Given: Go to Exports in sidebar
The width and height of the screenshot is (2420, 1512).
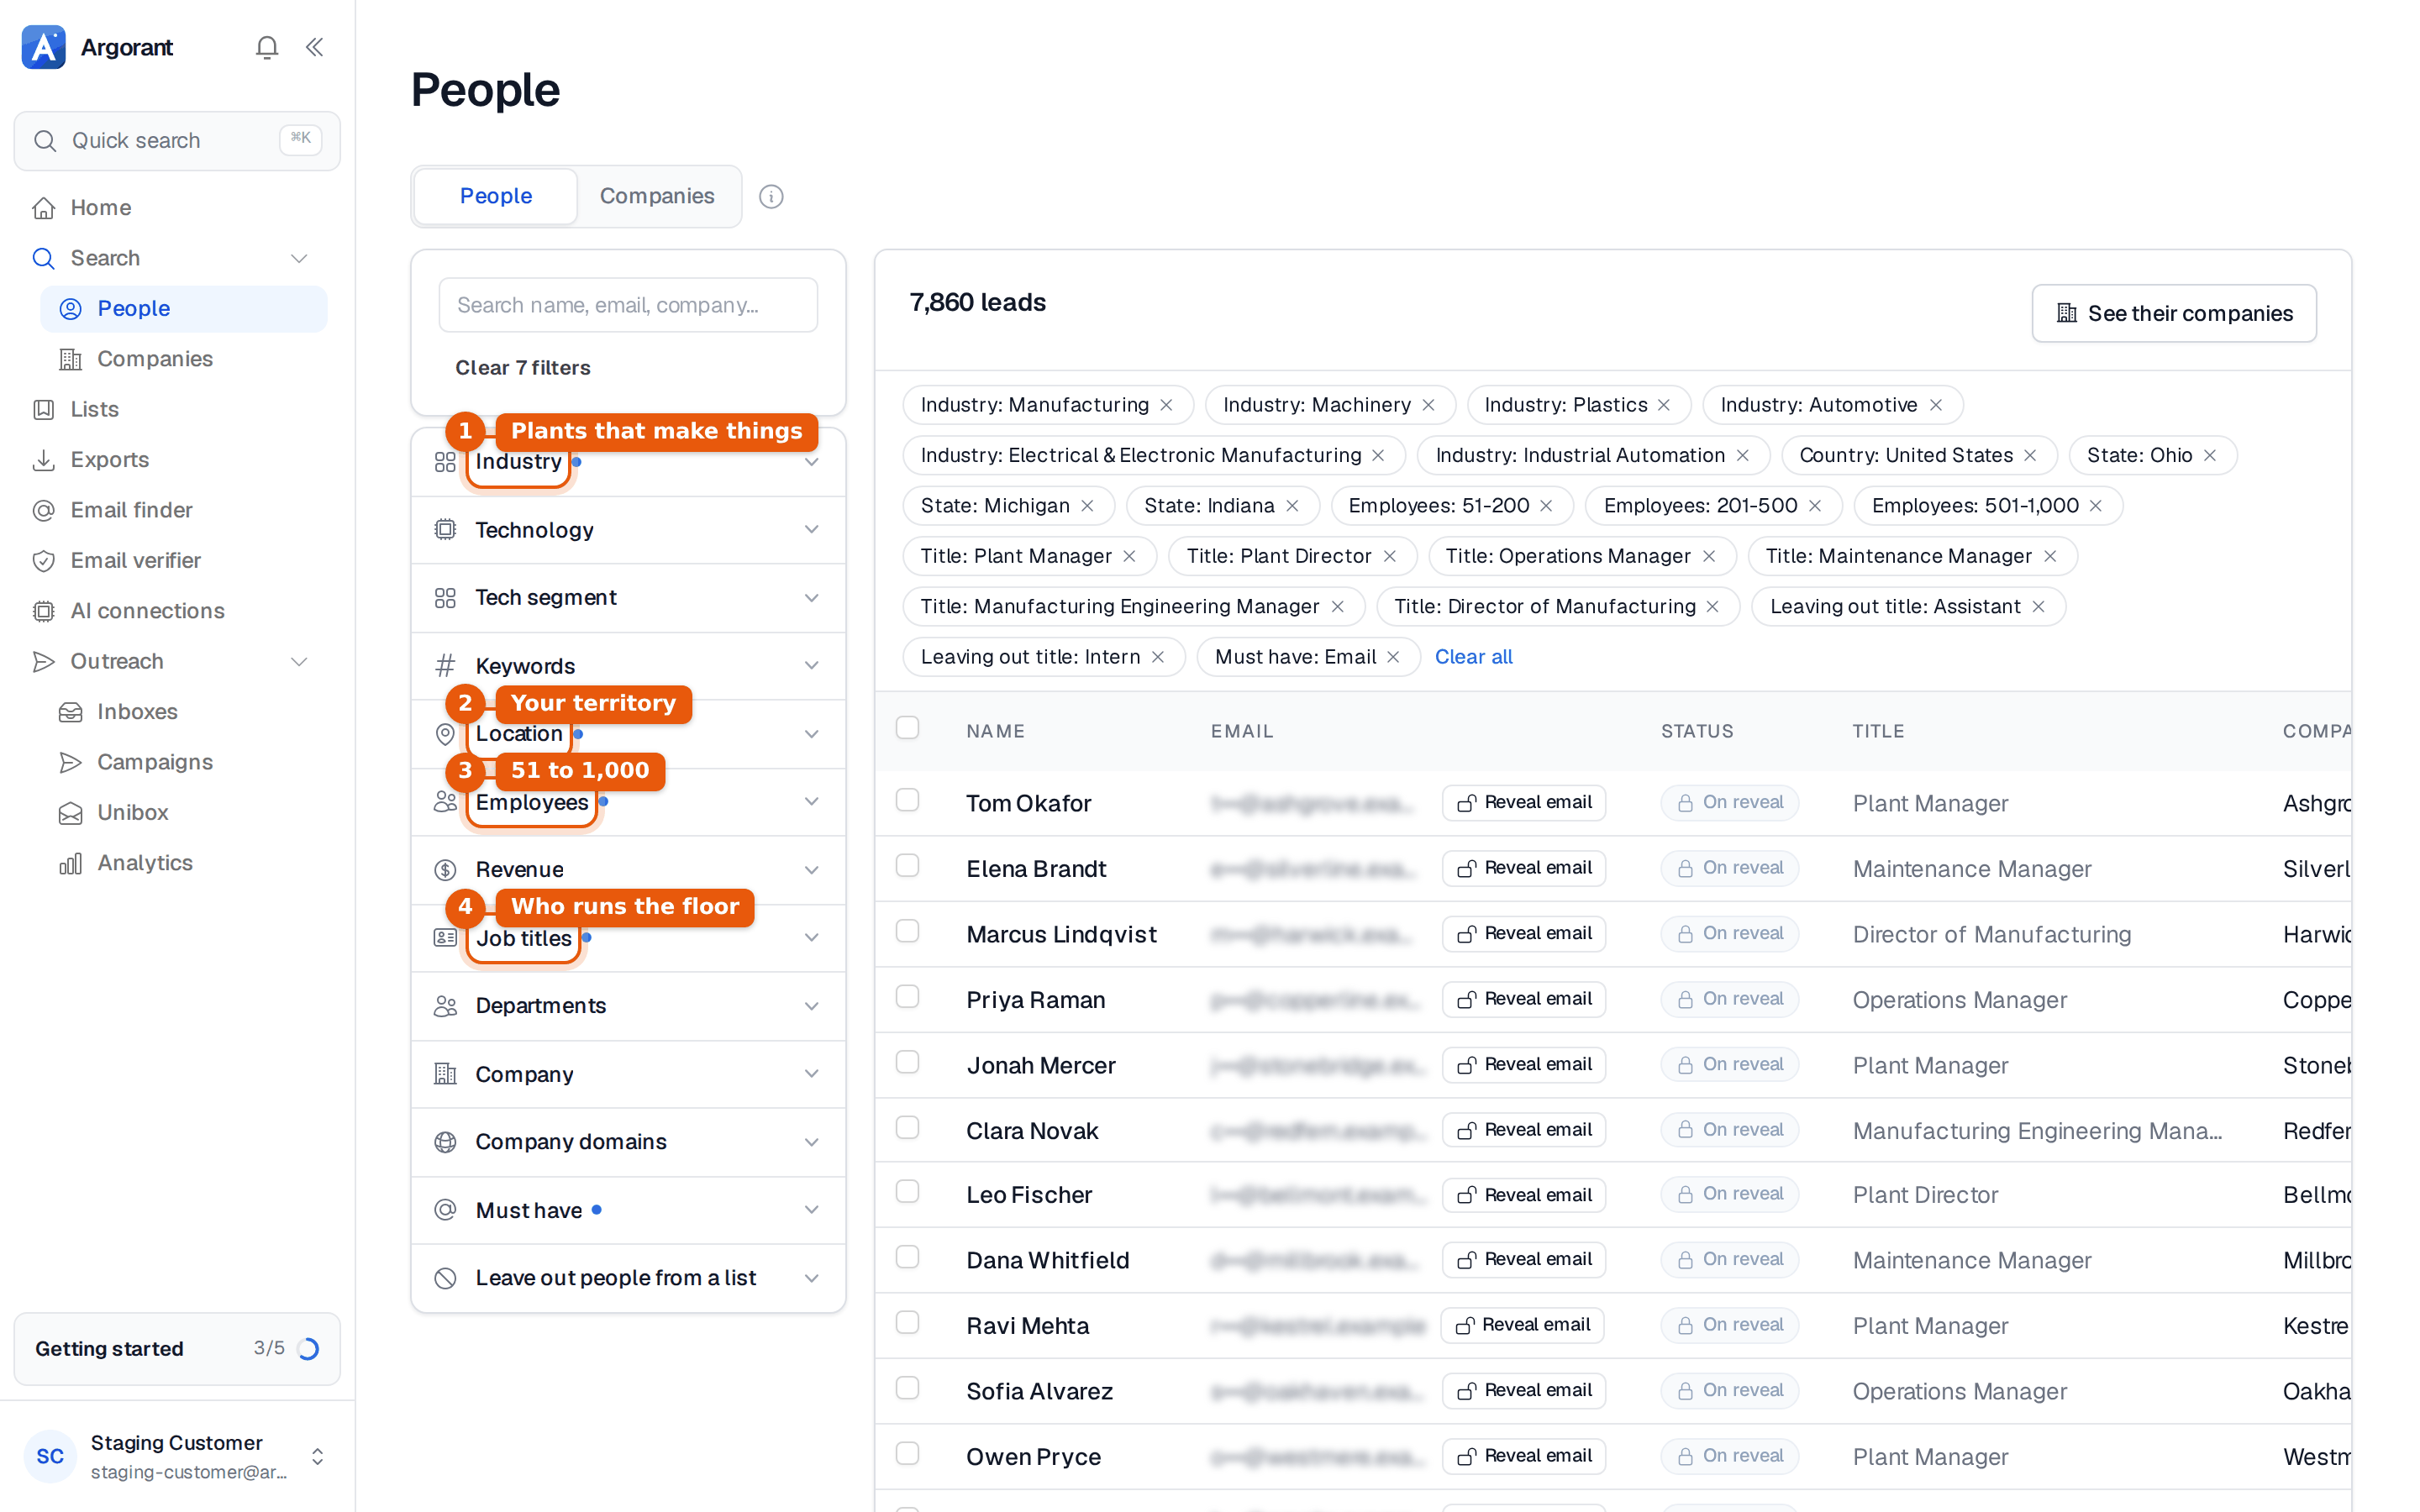Looking at the screenshot, I should pos(177,460).
